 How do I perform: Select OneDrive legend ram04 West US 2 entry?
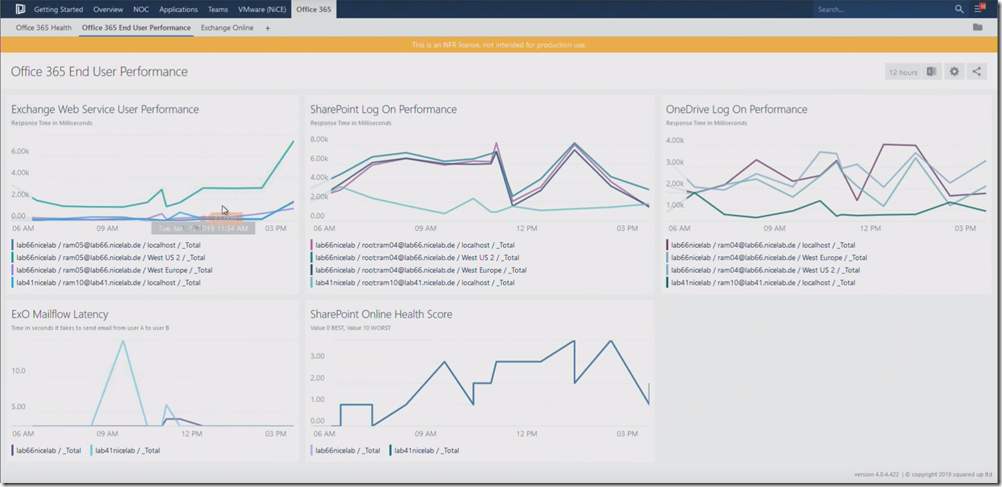[x=763, y=270]
